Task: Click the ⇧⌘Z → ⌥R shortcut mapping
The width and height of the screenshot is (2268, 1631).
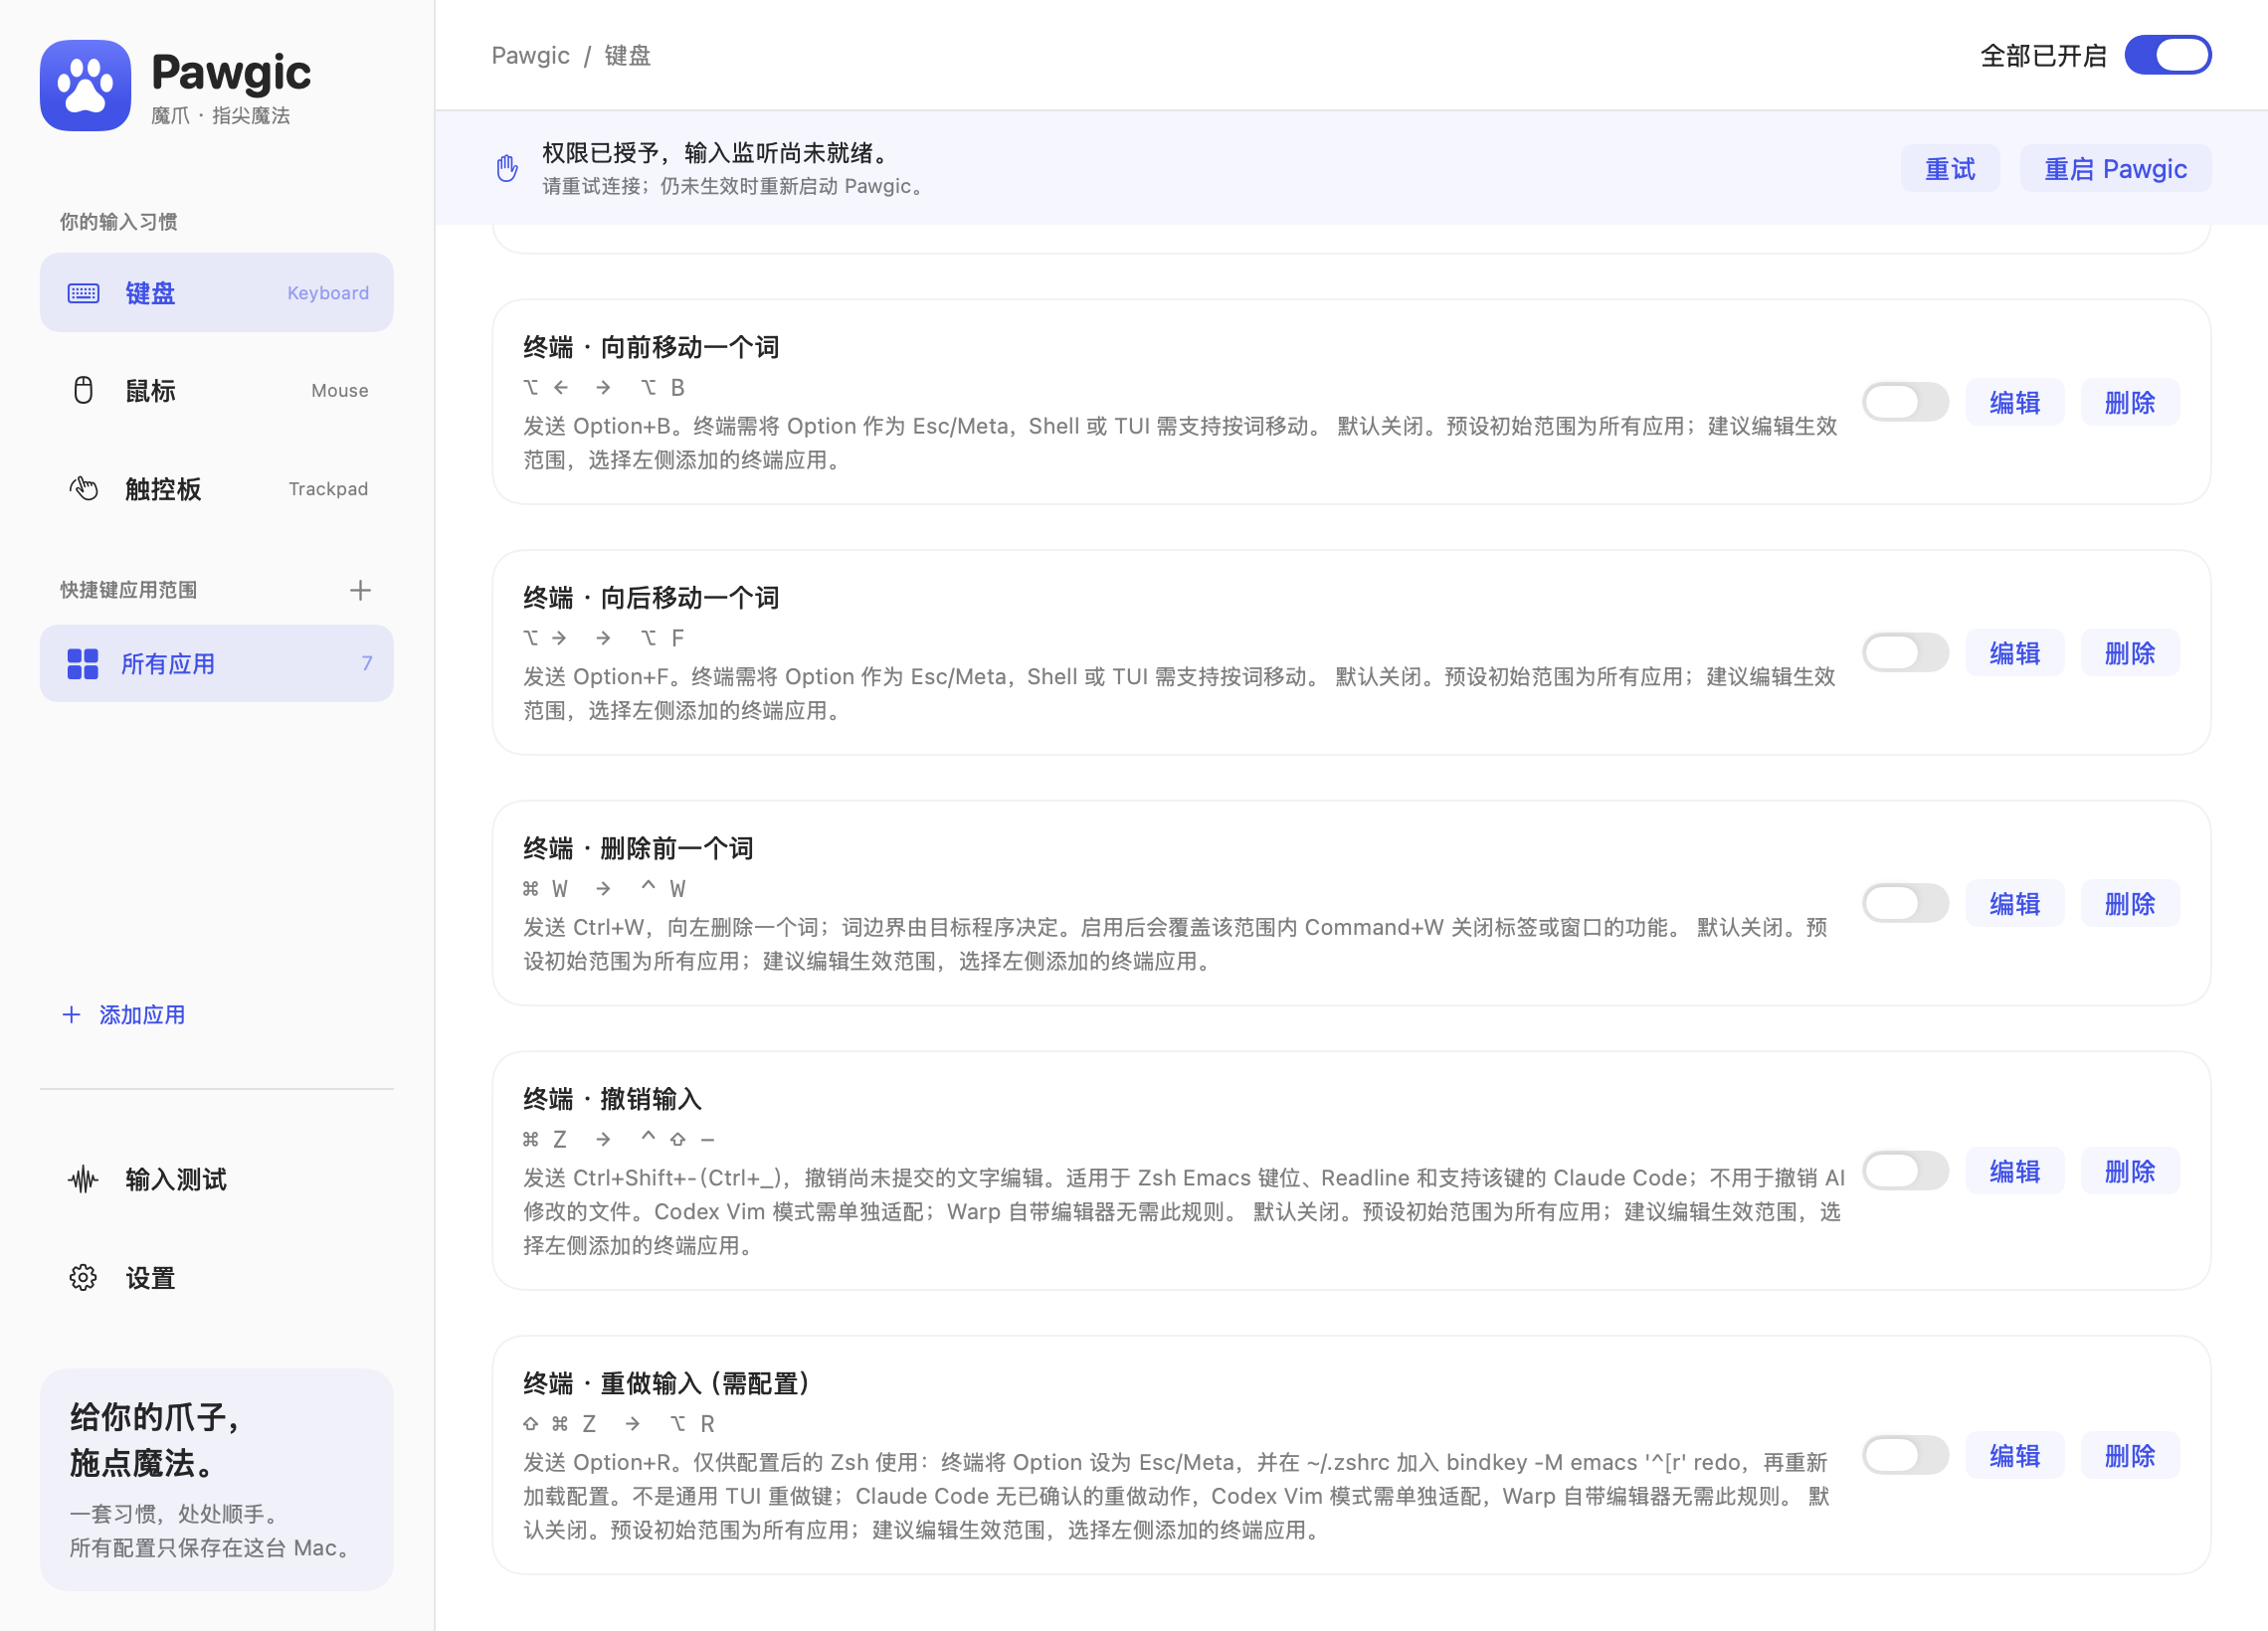Action: click(619, 1423)
